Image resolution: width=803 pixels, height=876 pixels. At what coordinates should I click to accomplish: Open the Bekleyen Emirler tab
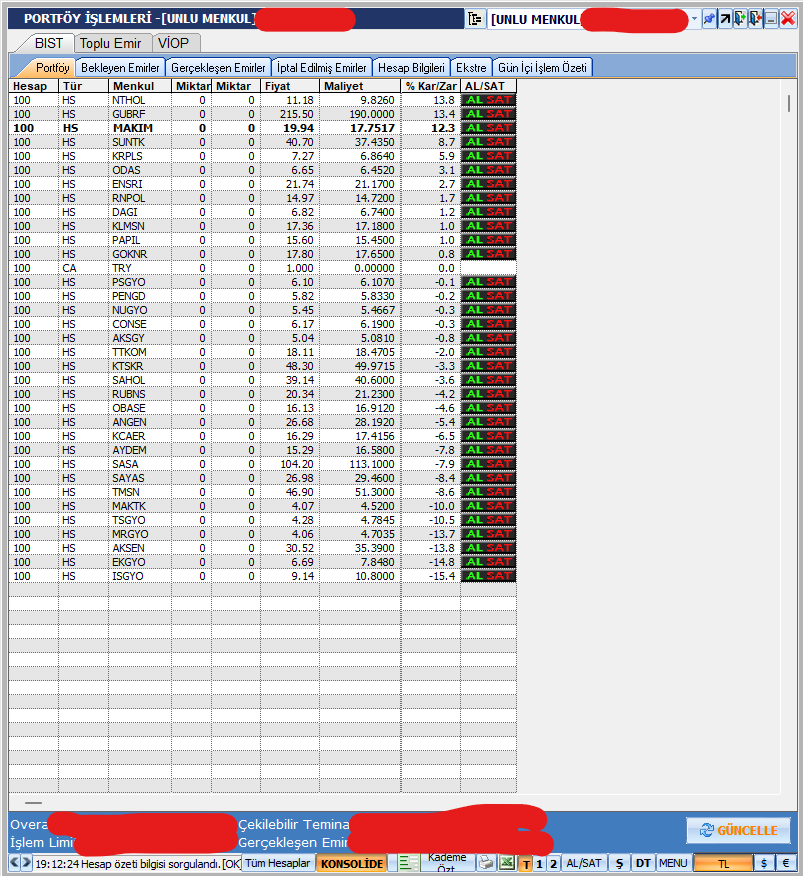[120, 68]
